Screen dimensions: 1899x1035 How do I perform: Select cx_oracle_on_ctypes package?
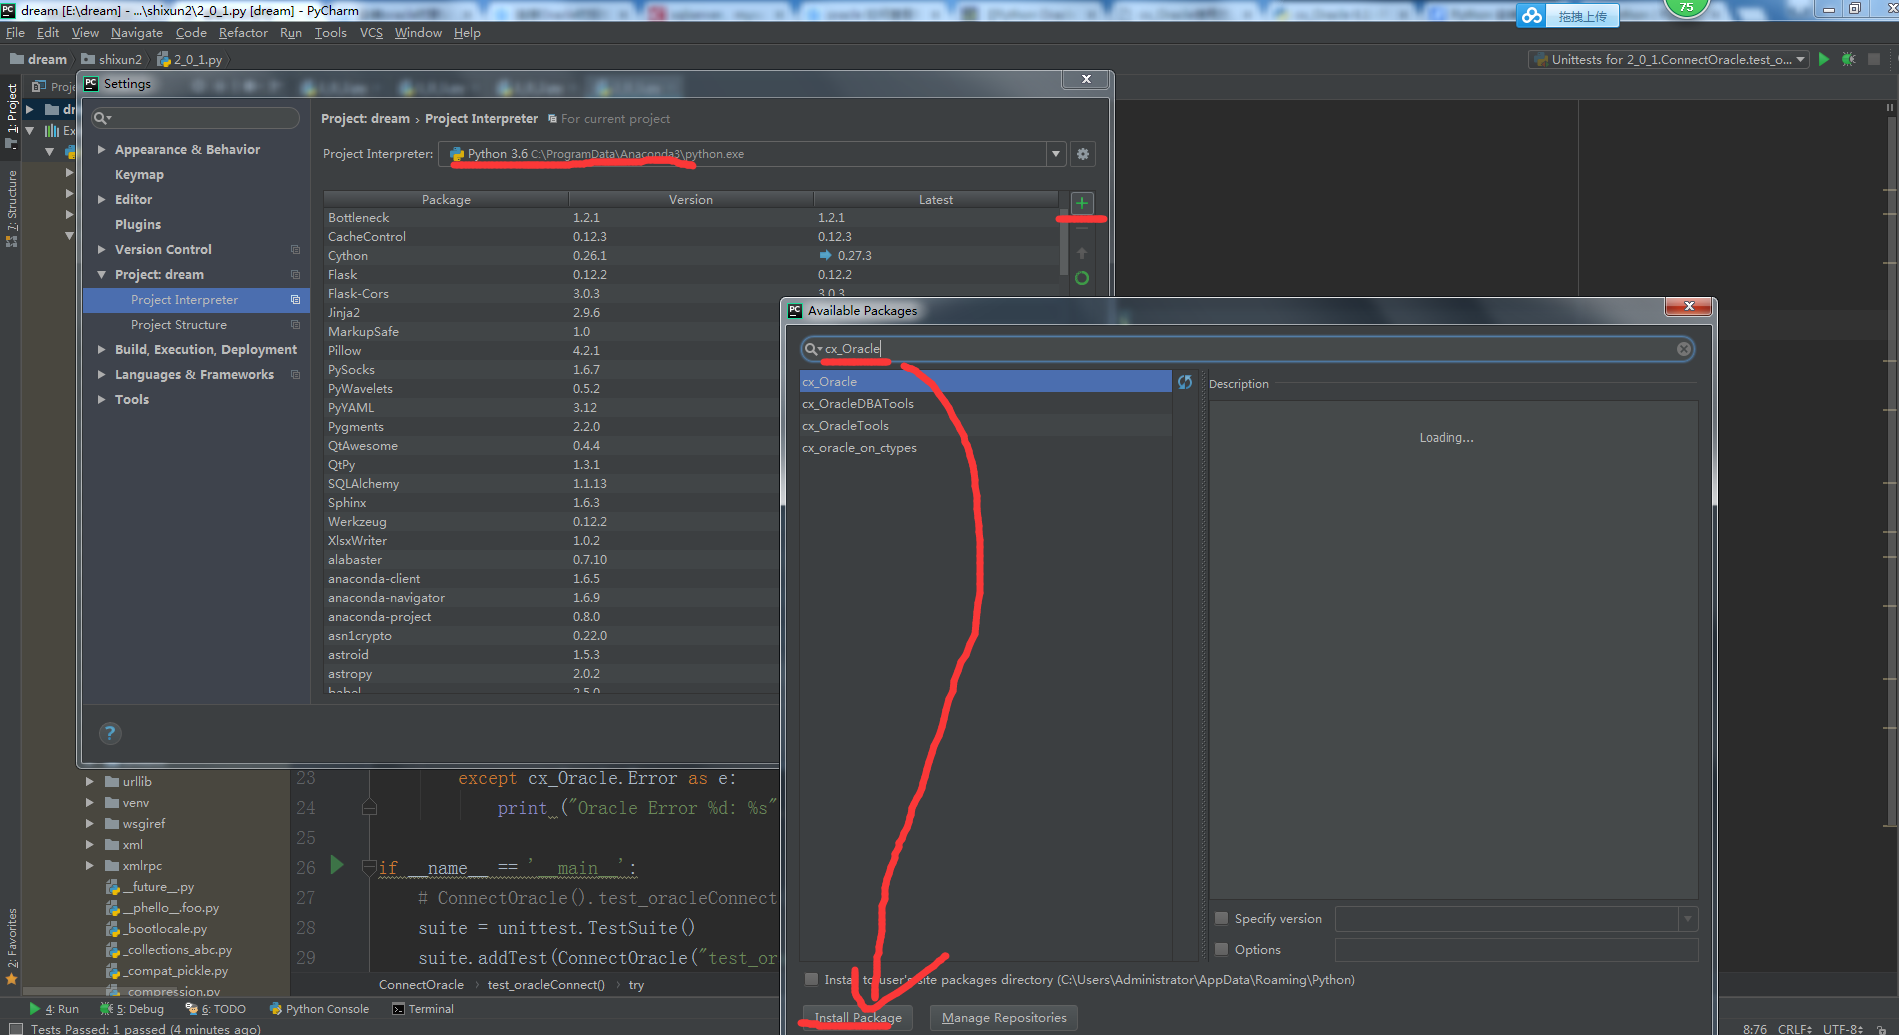point(985,448)
